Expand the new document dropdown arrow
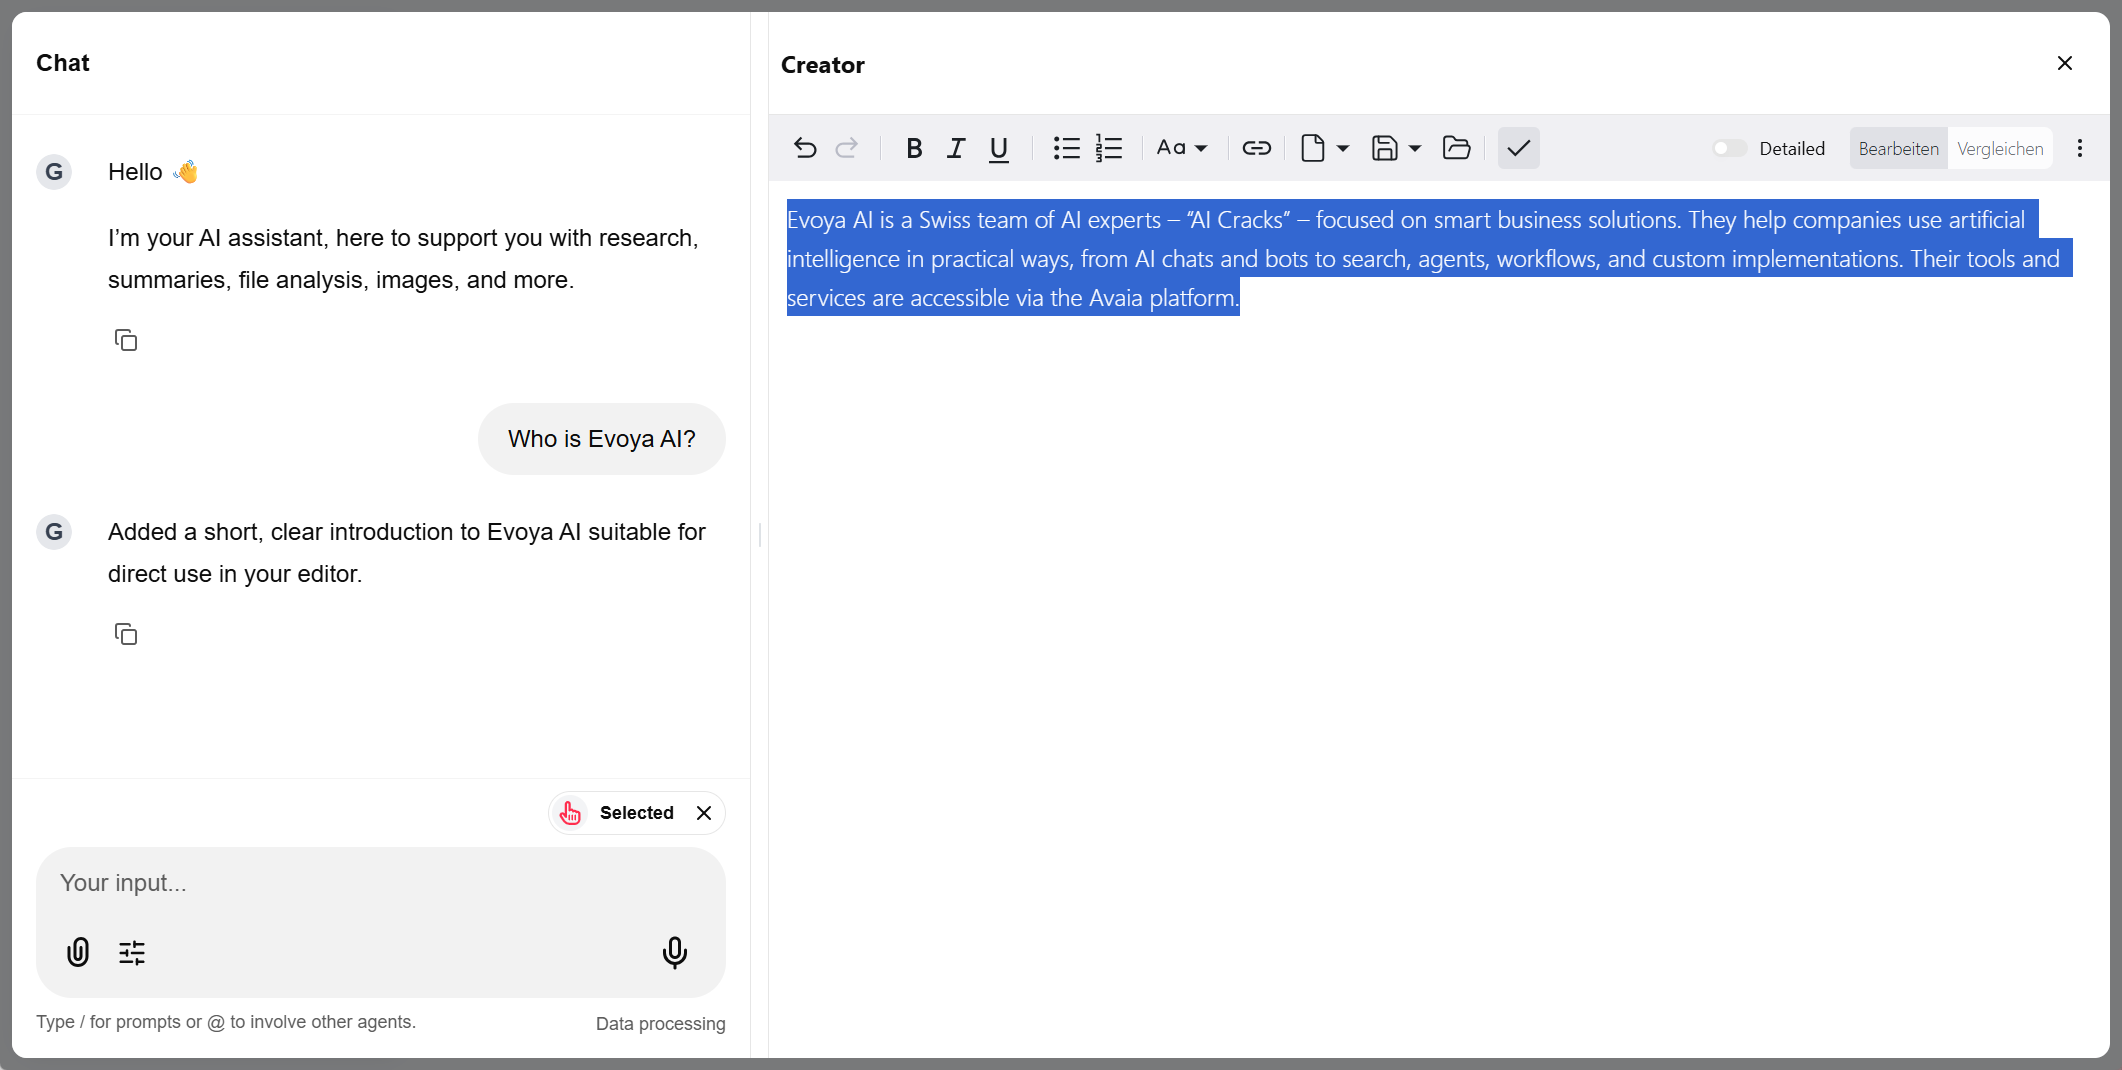This screenshot has height=1070, width=2122. pos(1343,148)
